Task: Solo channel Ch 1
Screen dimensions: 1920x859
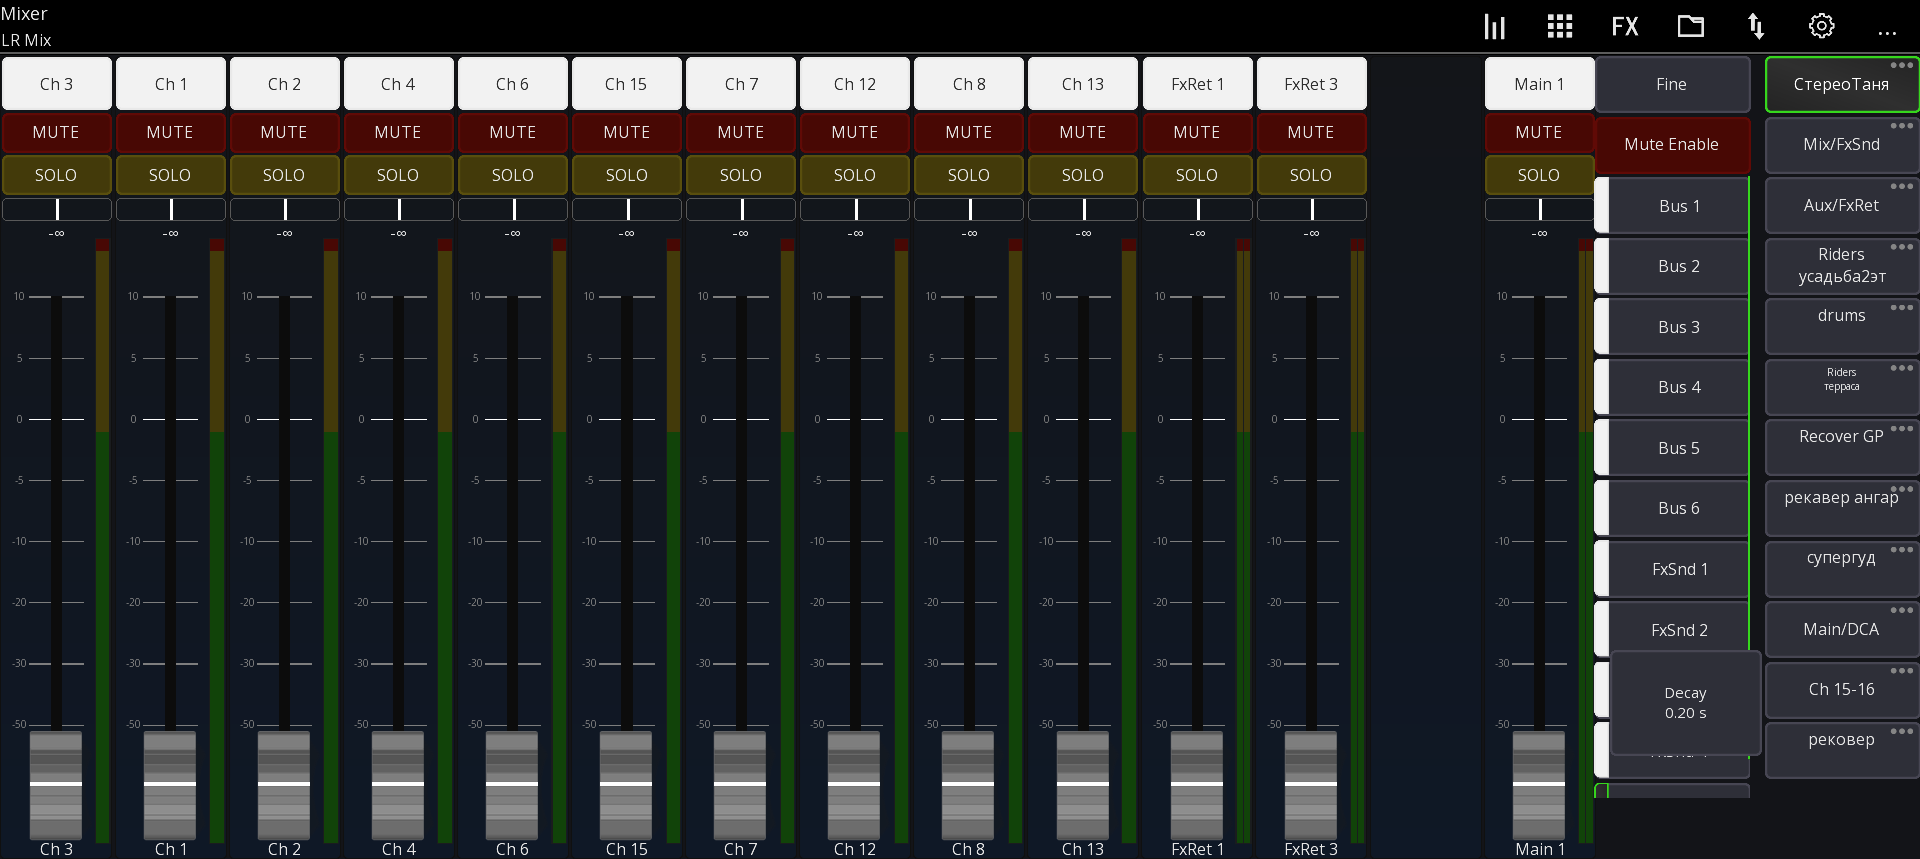Action: 170,175
